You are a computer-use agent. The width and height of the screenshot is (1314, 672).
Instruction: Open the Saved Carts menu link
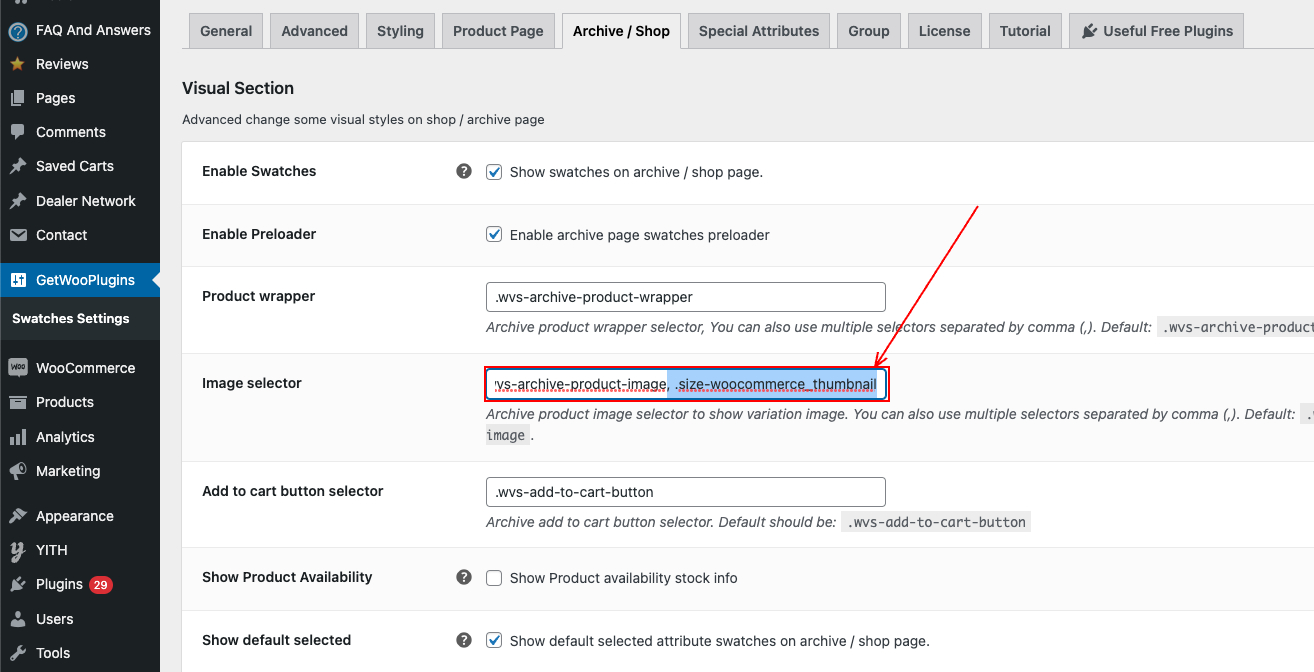pyautogui.click(x=75, y=166)
